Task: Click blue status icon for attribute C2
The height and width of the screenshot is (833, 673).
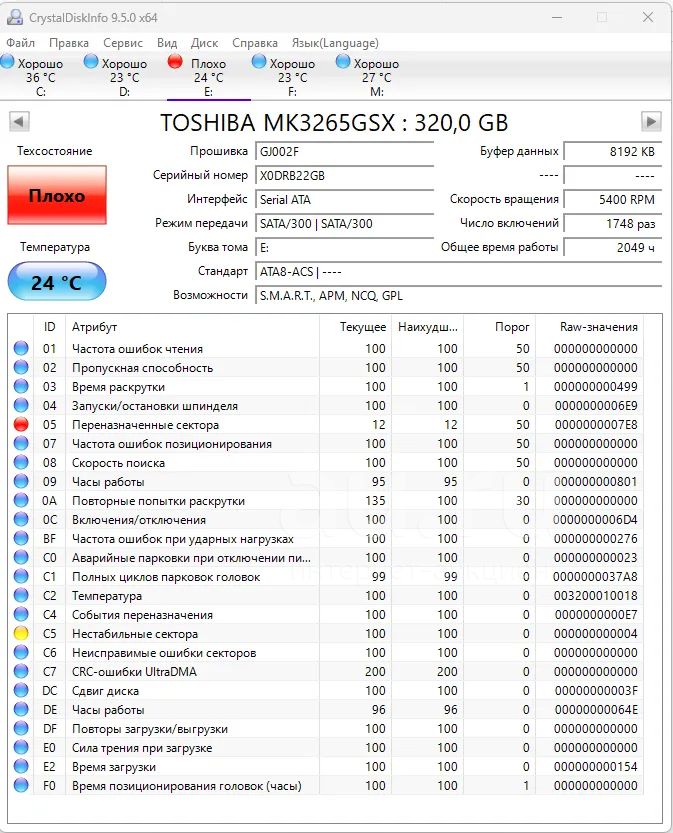Action: point(21,596)
